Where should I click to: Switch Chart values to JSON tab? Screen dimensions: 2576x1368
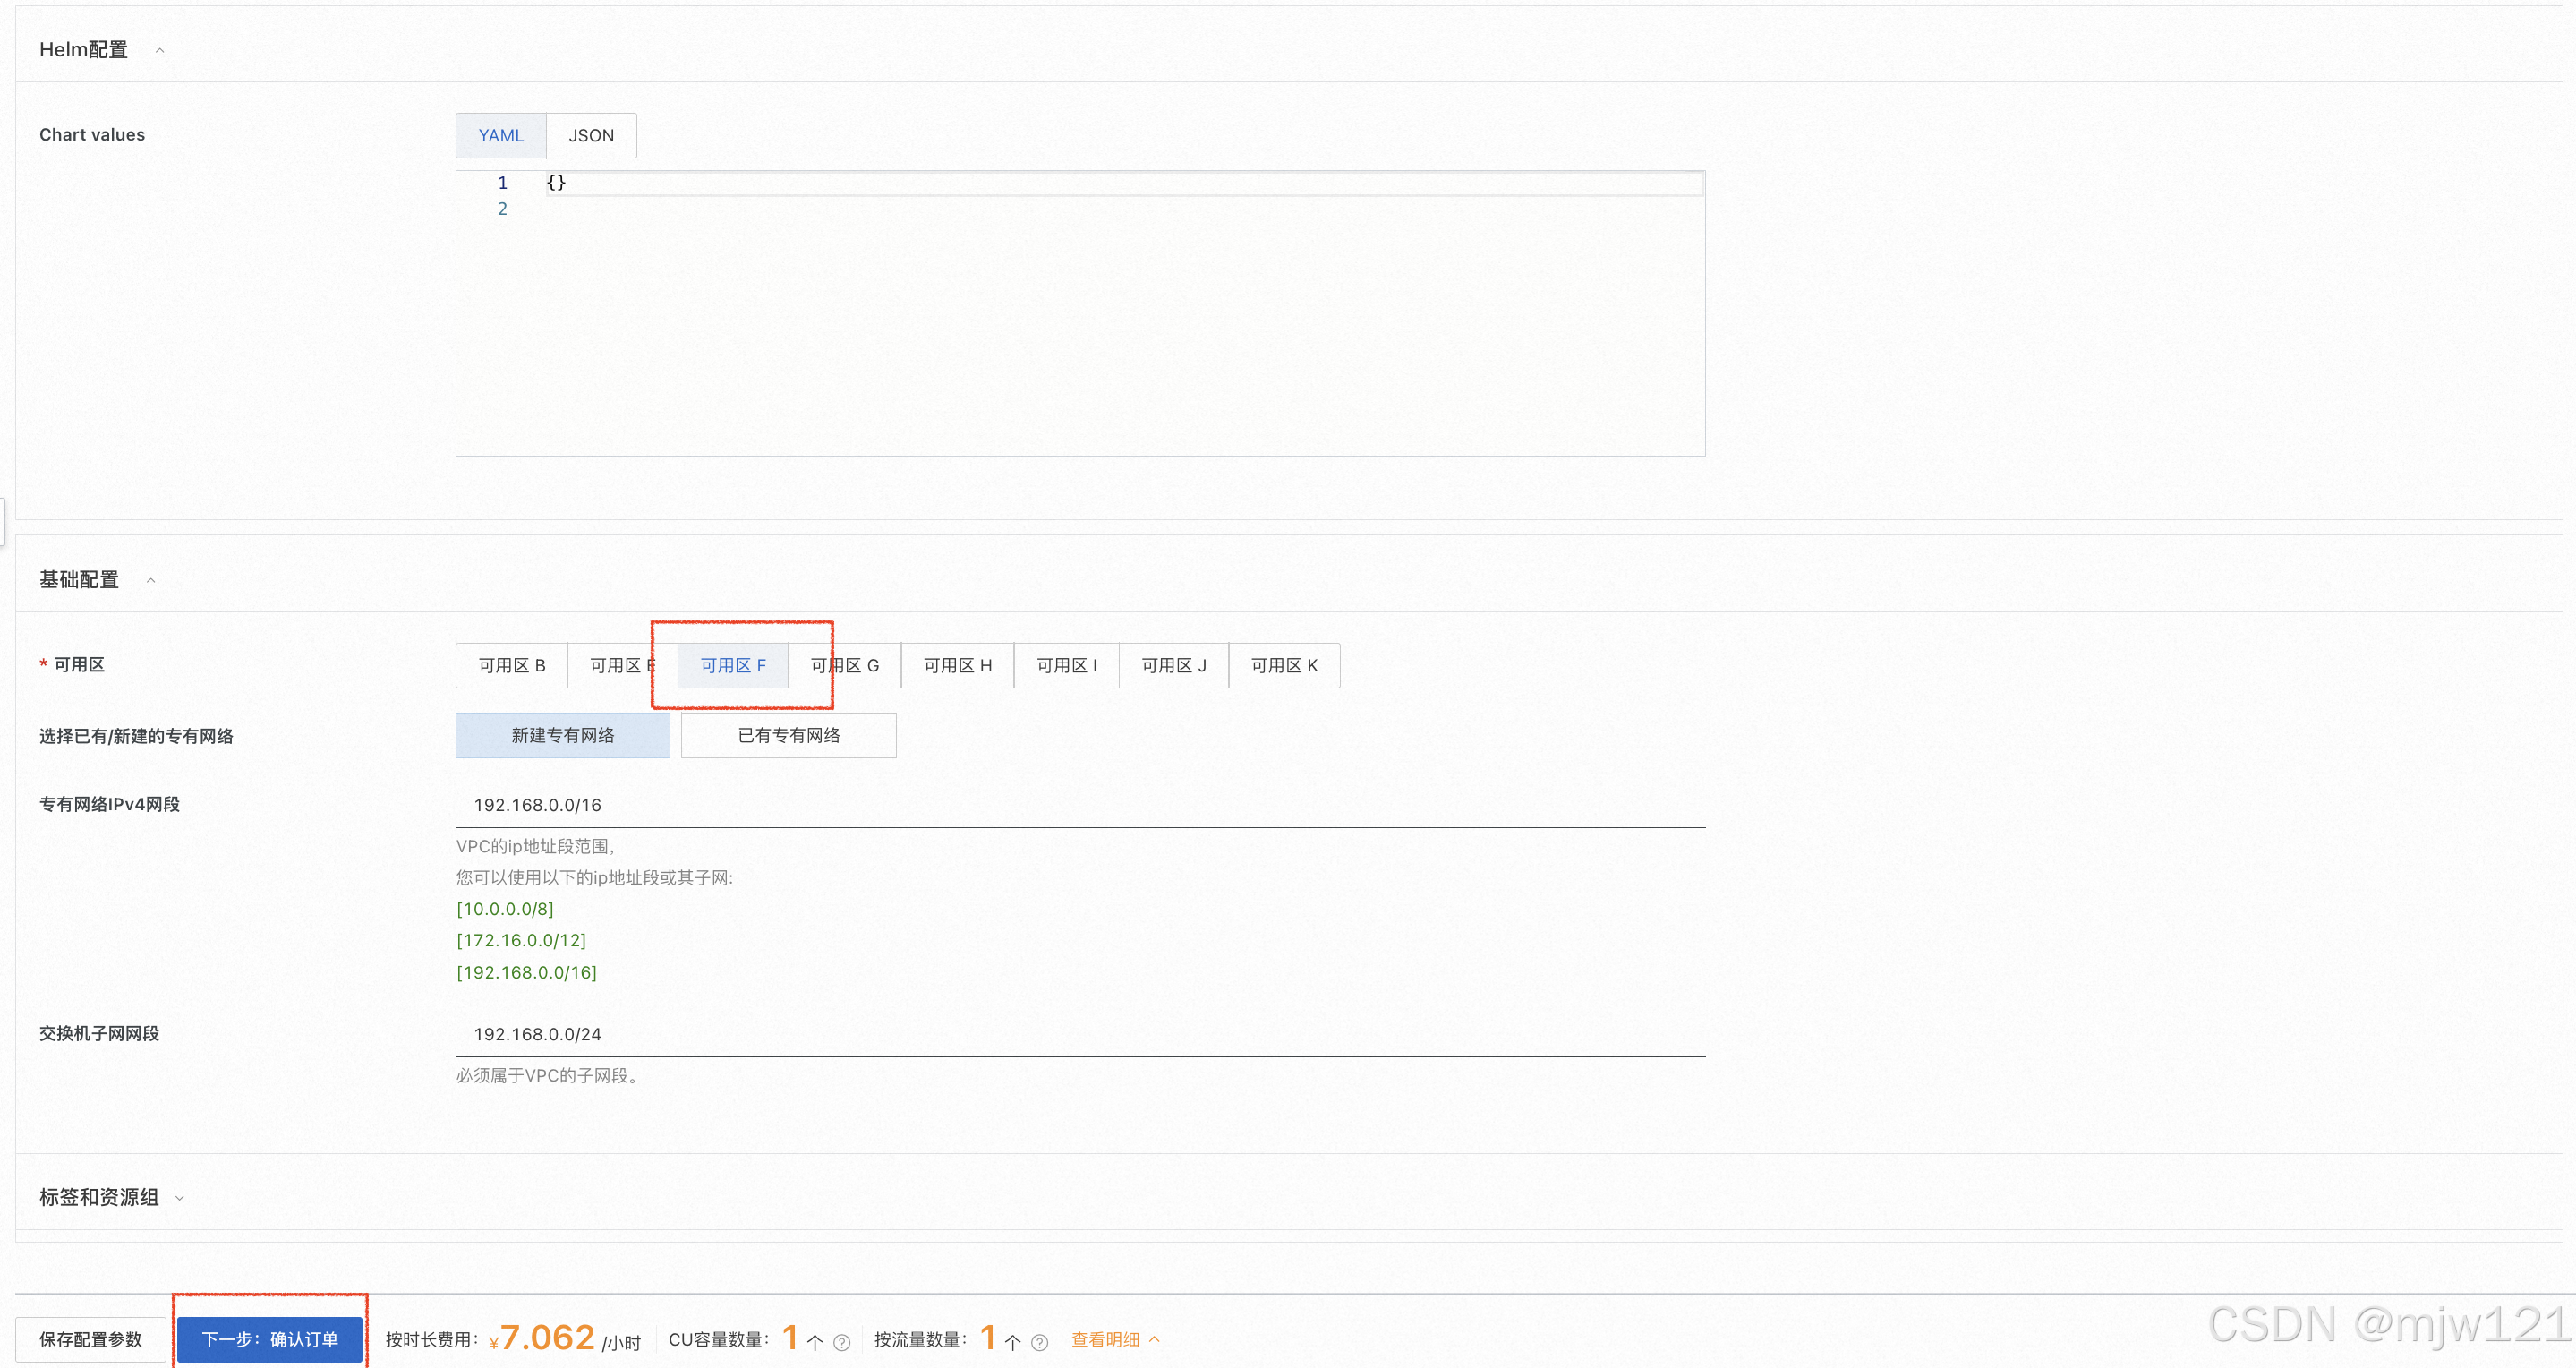[x=591, y=135]
